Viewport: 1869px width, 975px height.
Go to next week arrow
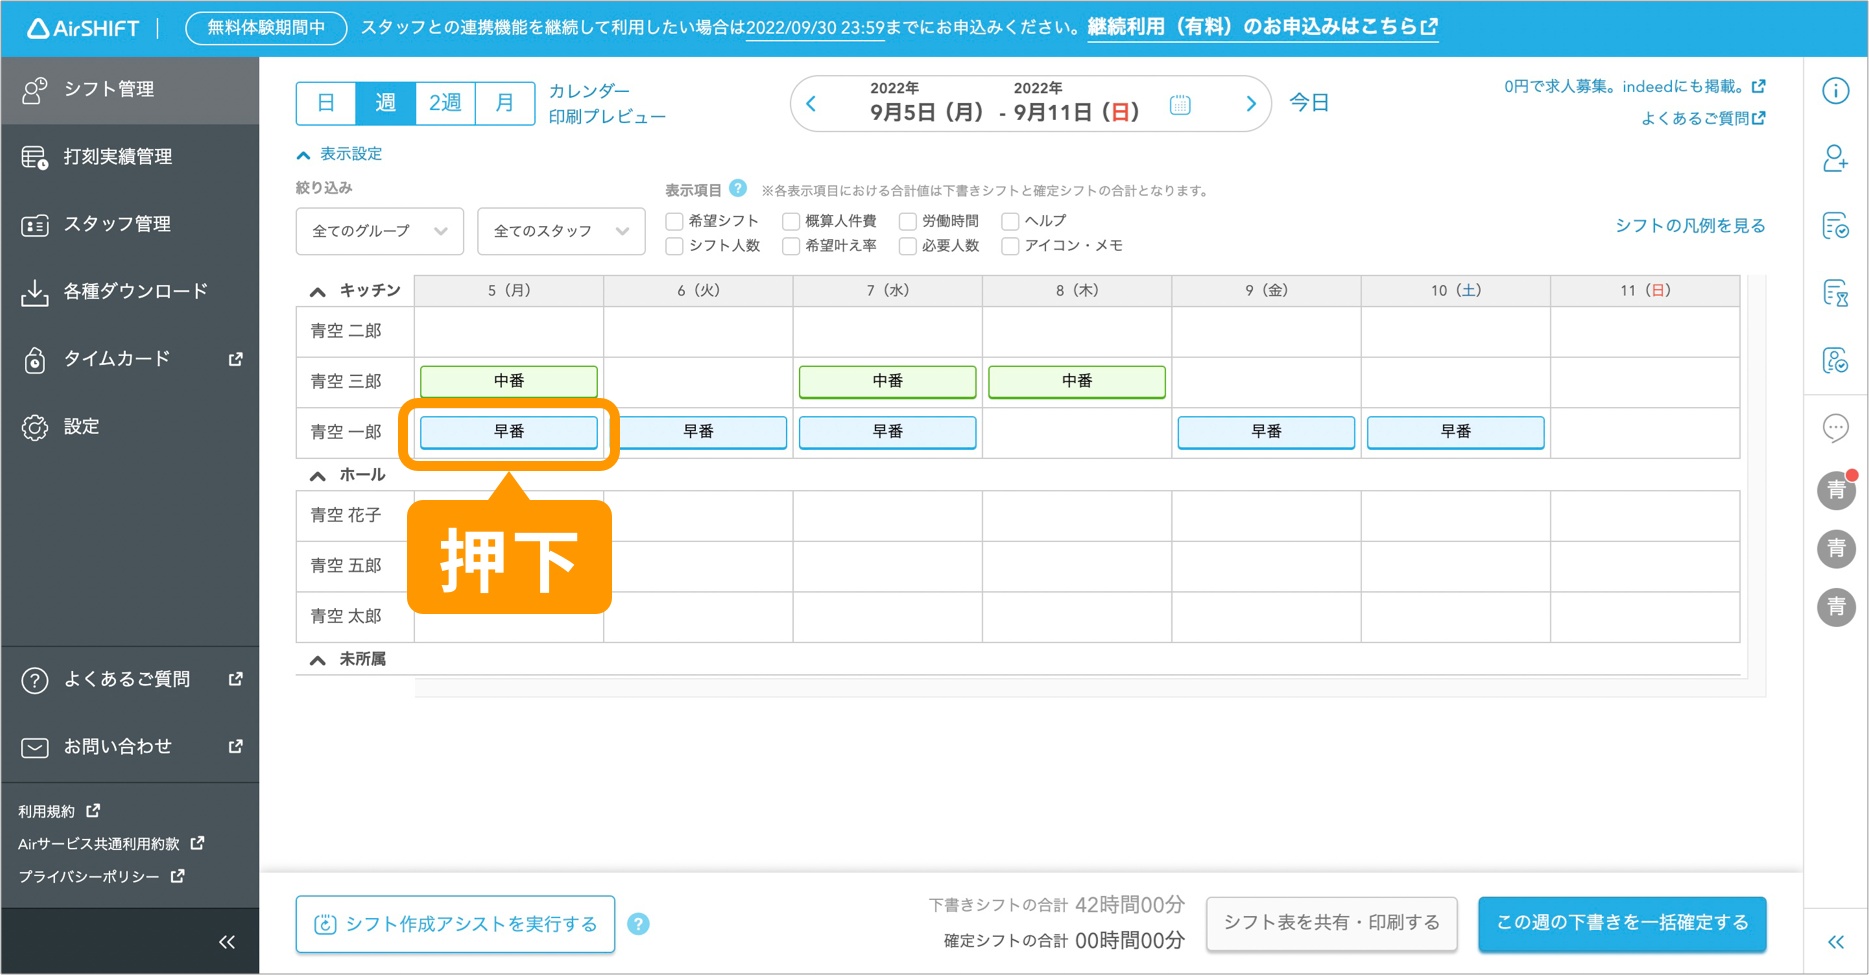1250,104
